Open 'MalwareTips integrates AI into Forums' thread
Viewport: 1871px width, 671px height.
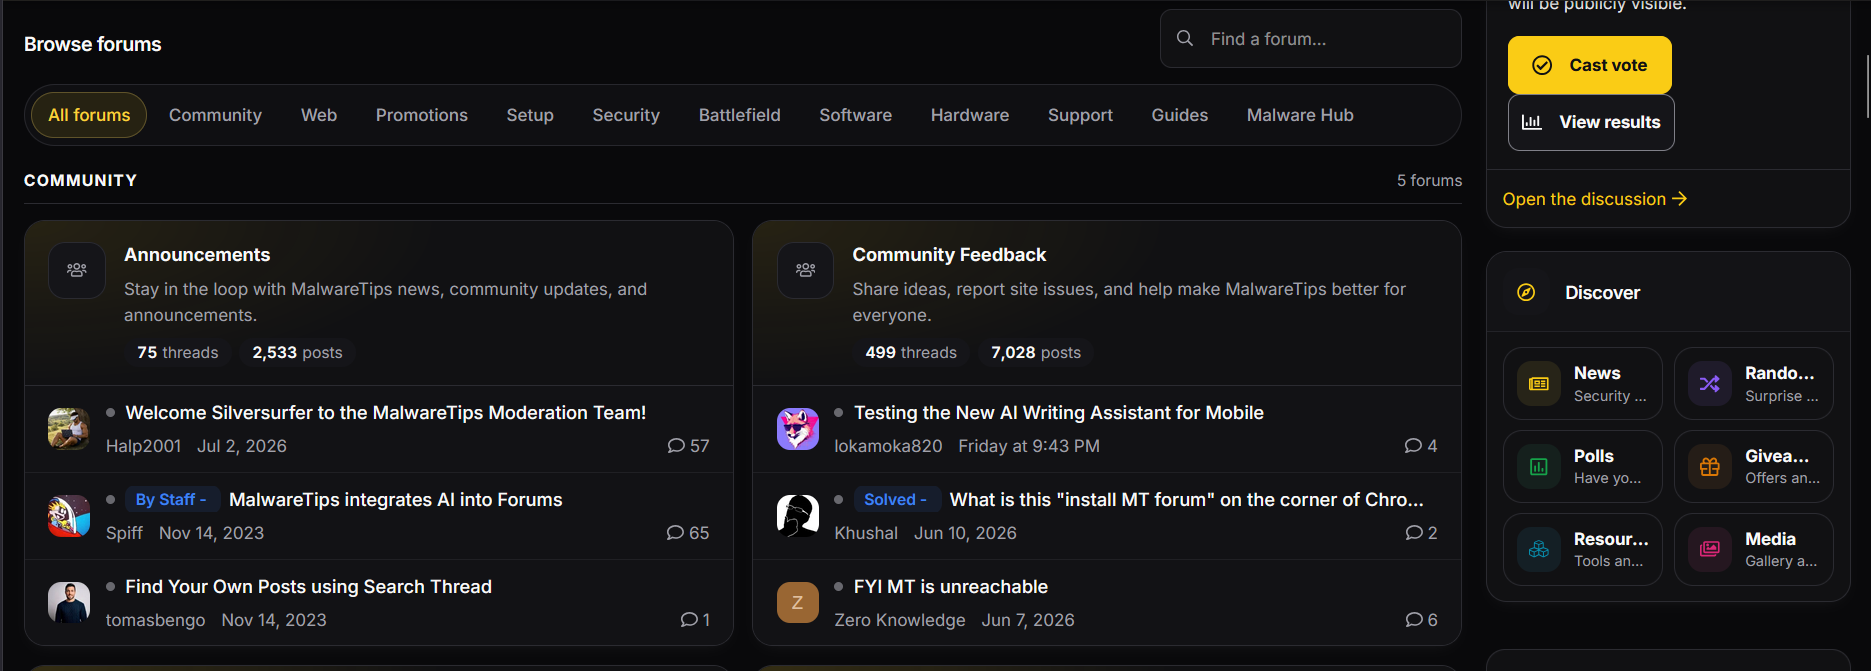tap(396, 500)
